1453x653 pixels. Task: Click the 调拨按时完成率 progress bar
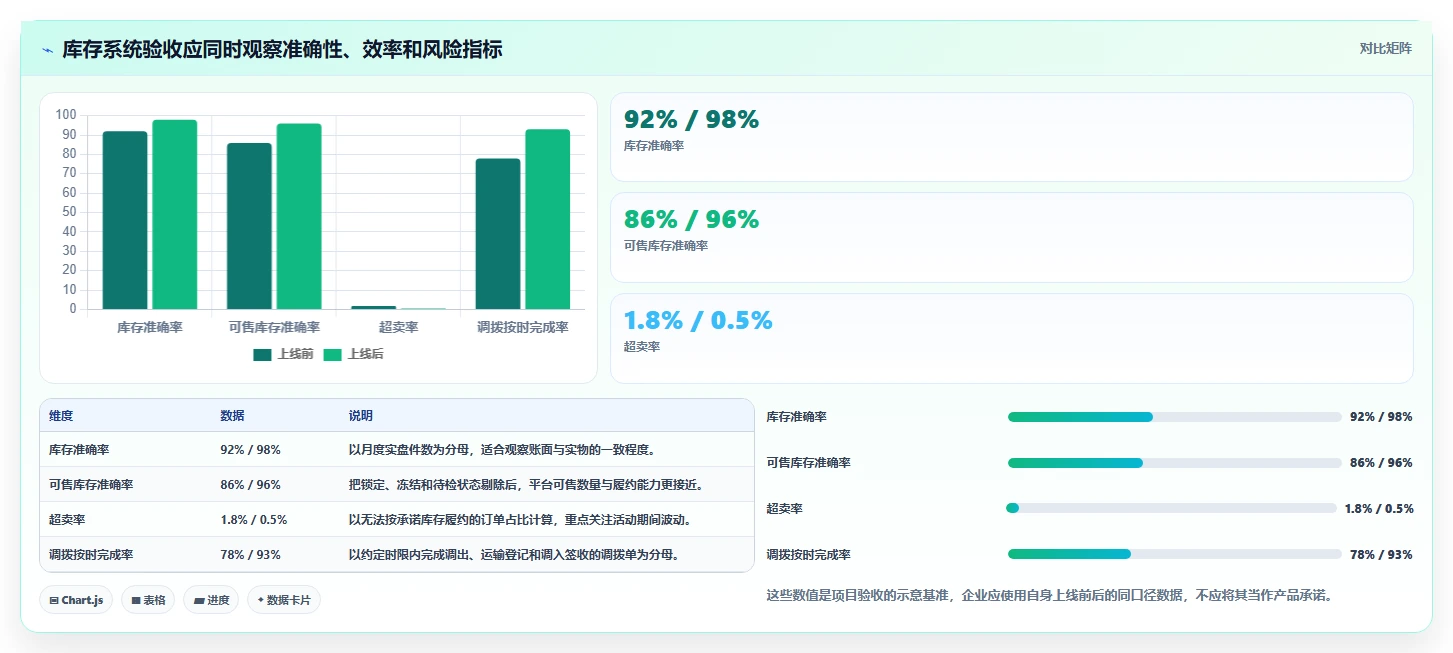1174,554
